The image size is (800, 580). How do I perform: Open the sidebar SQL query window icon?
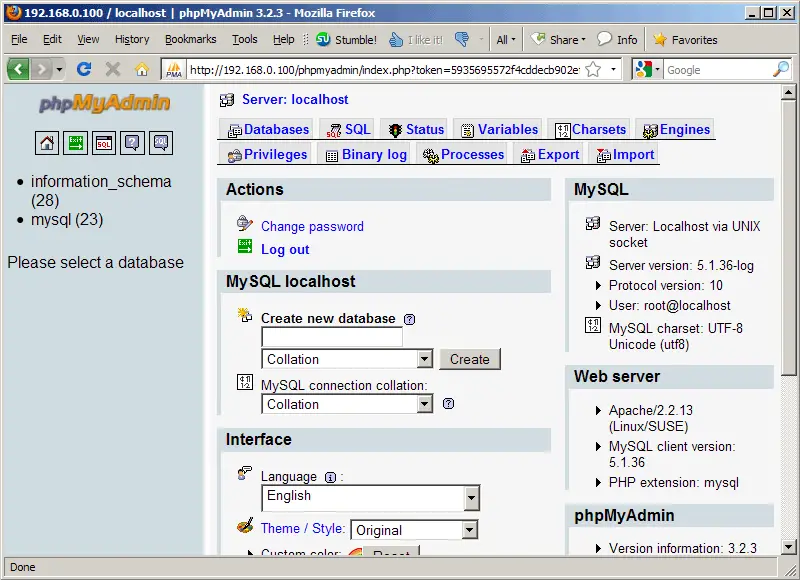pyautogui.click(x=104, y=143)
